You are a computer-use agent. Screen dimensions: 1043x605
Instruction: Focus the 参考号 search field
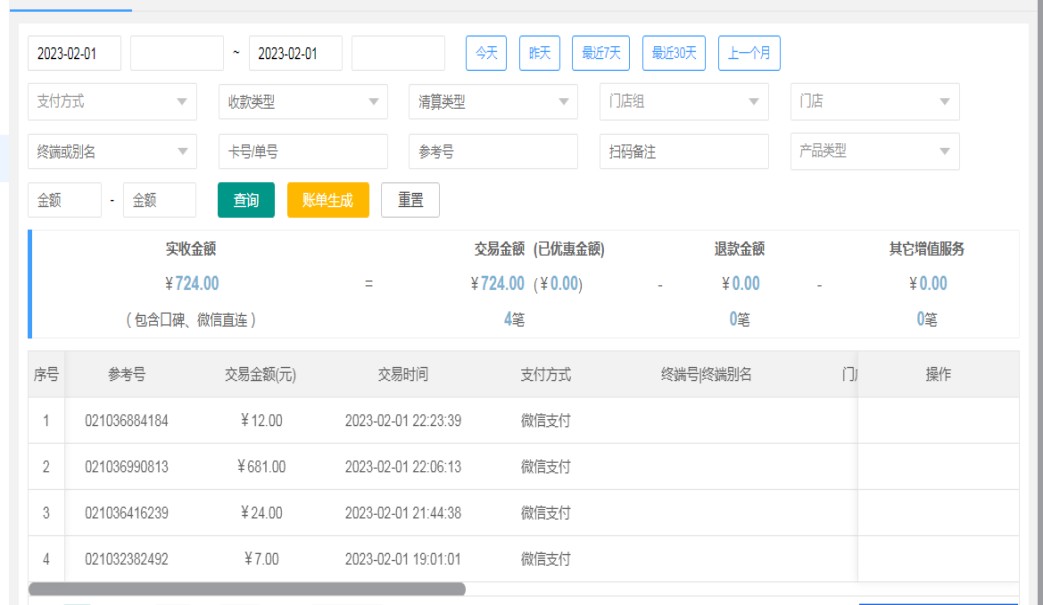(493, 152)
